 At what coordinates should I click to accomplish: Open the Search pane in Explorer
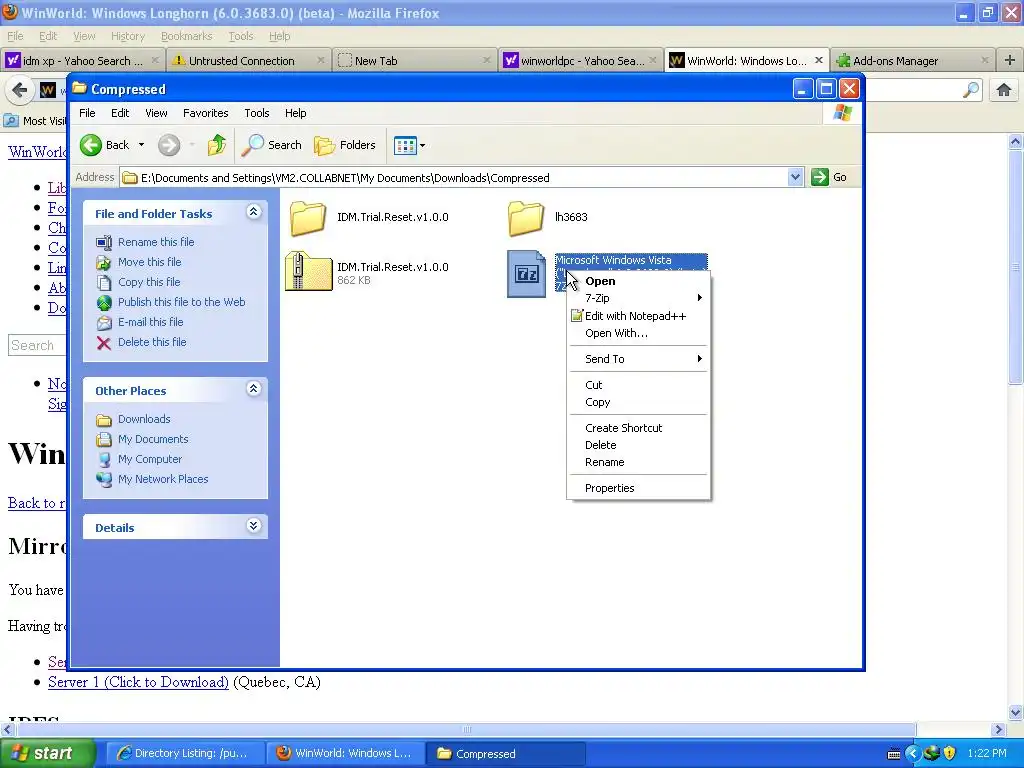271,145
